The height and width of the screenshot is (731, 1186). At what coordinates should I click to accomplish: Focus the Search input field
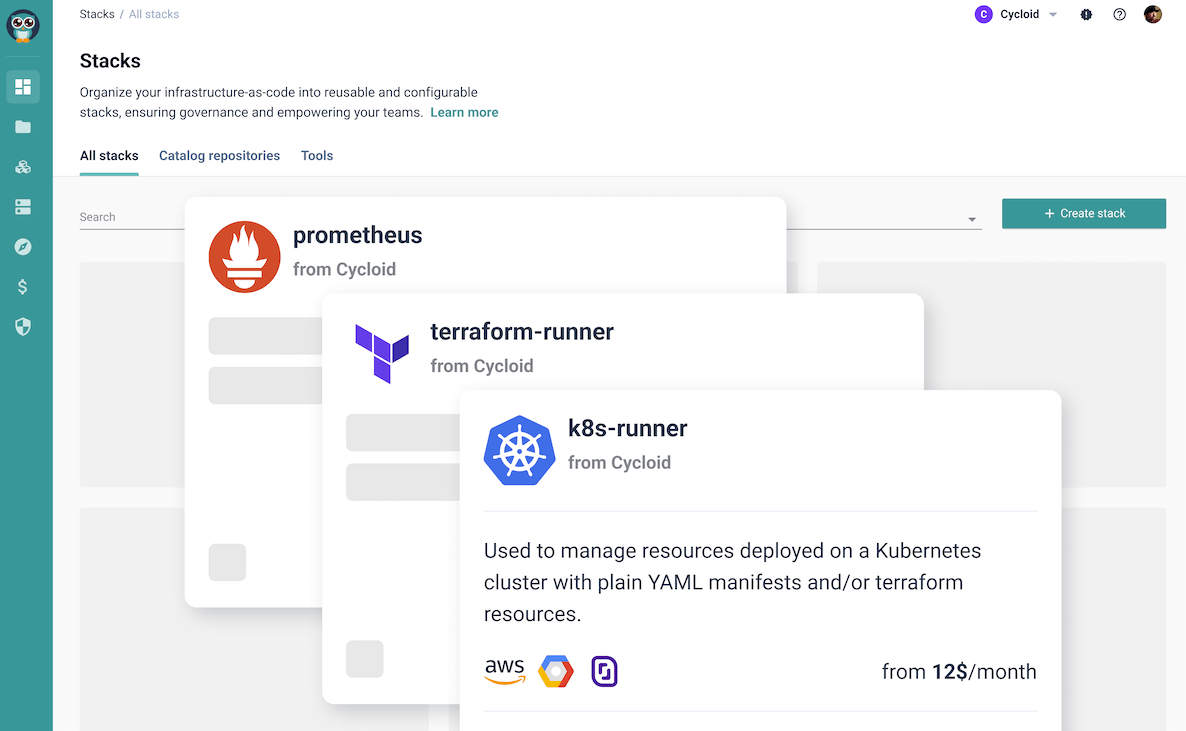tap(132, 217)
